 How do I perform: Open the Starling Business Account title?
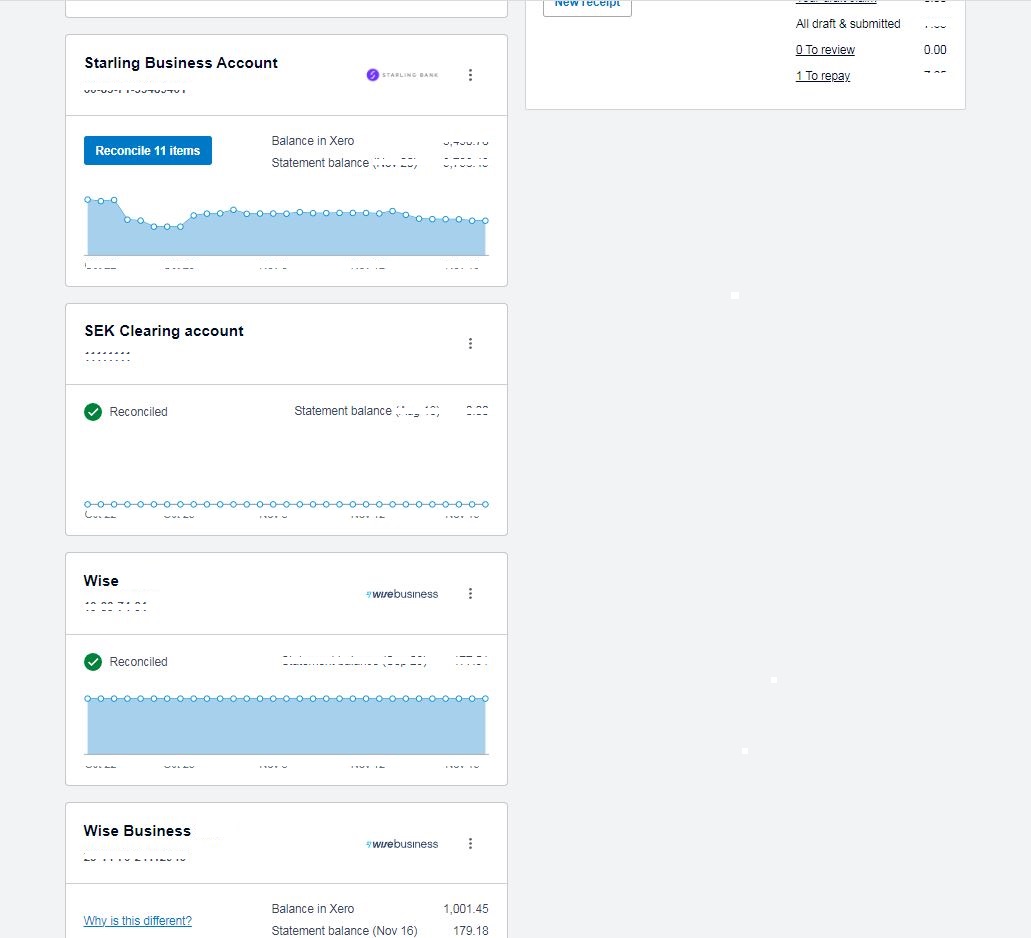coord(181,63)
